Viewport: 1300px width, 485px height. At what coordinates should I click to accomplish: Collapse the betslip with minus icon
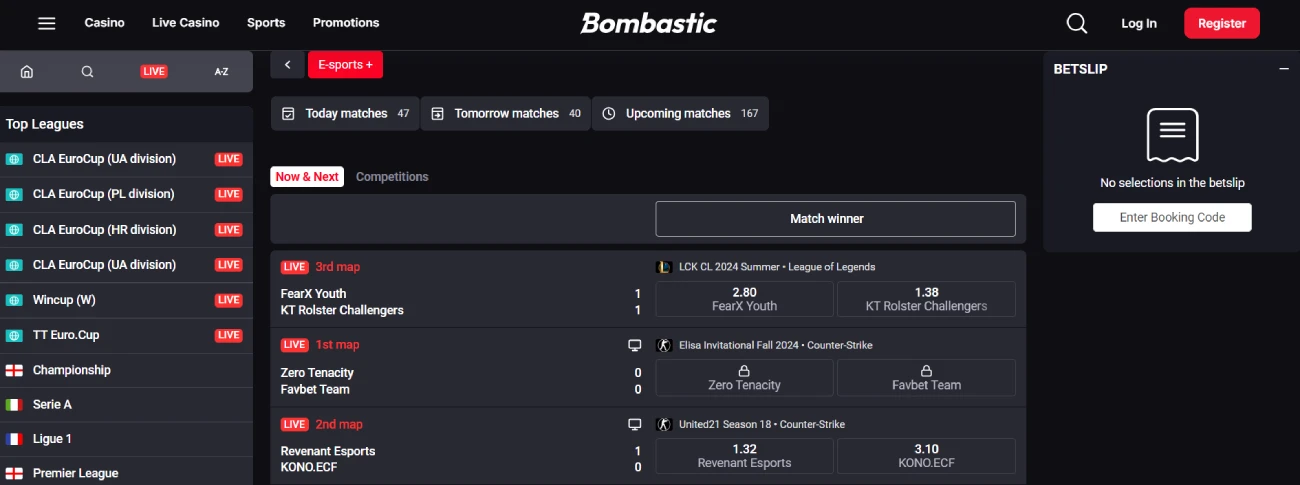click(x=1284, y=69)
